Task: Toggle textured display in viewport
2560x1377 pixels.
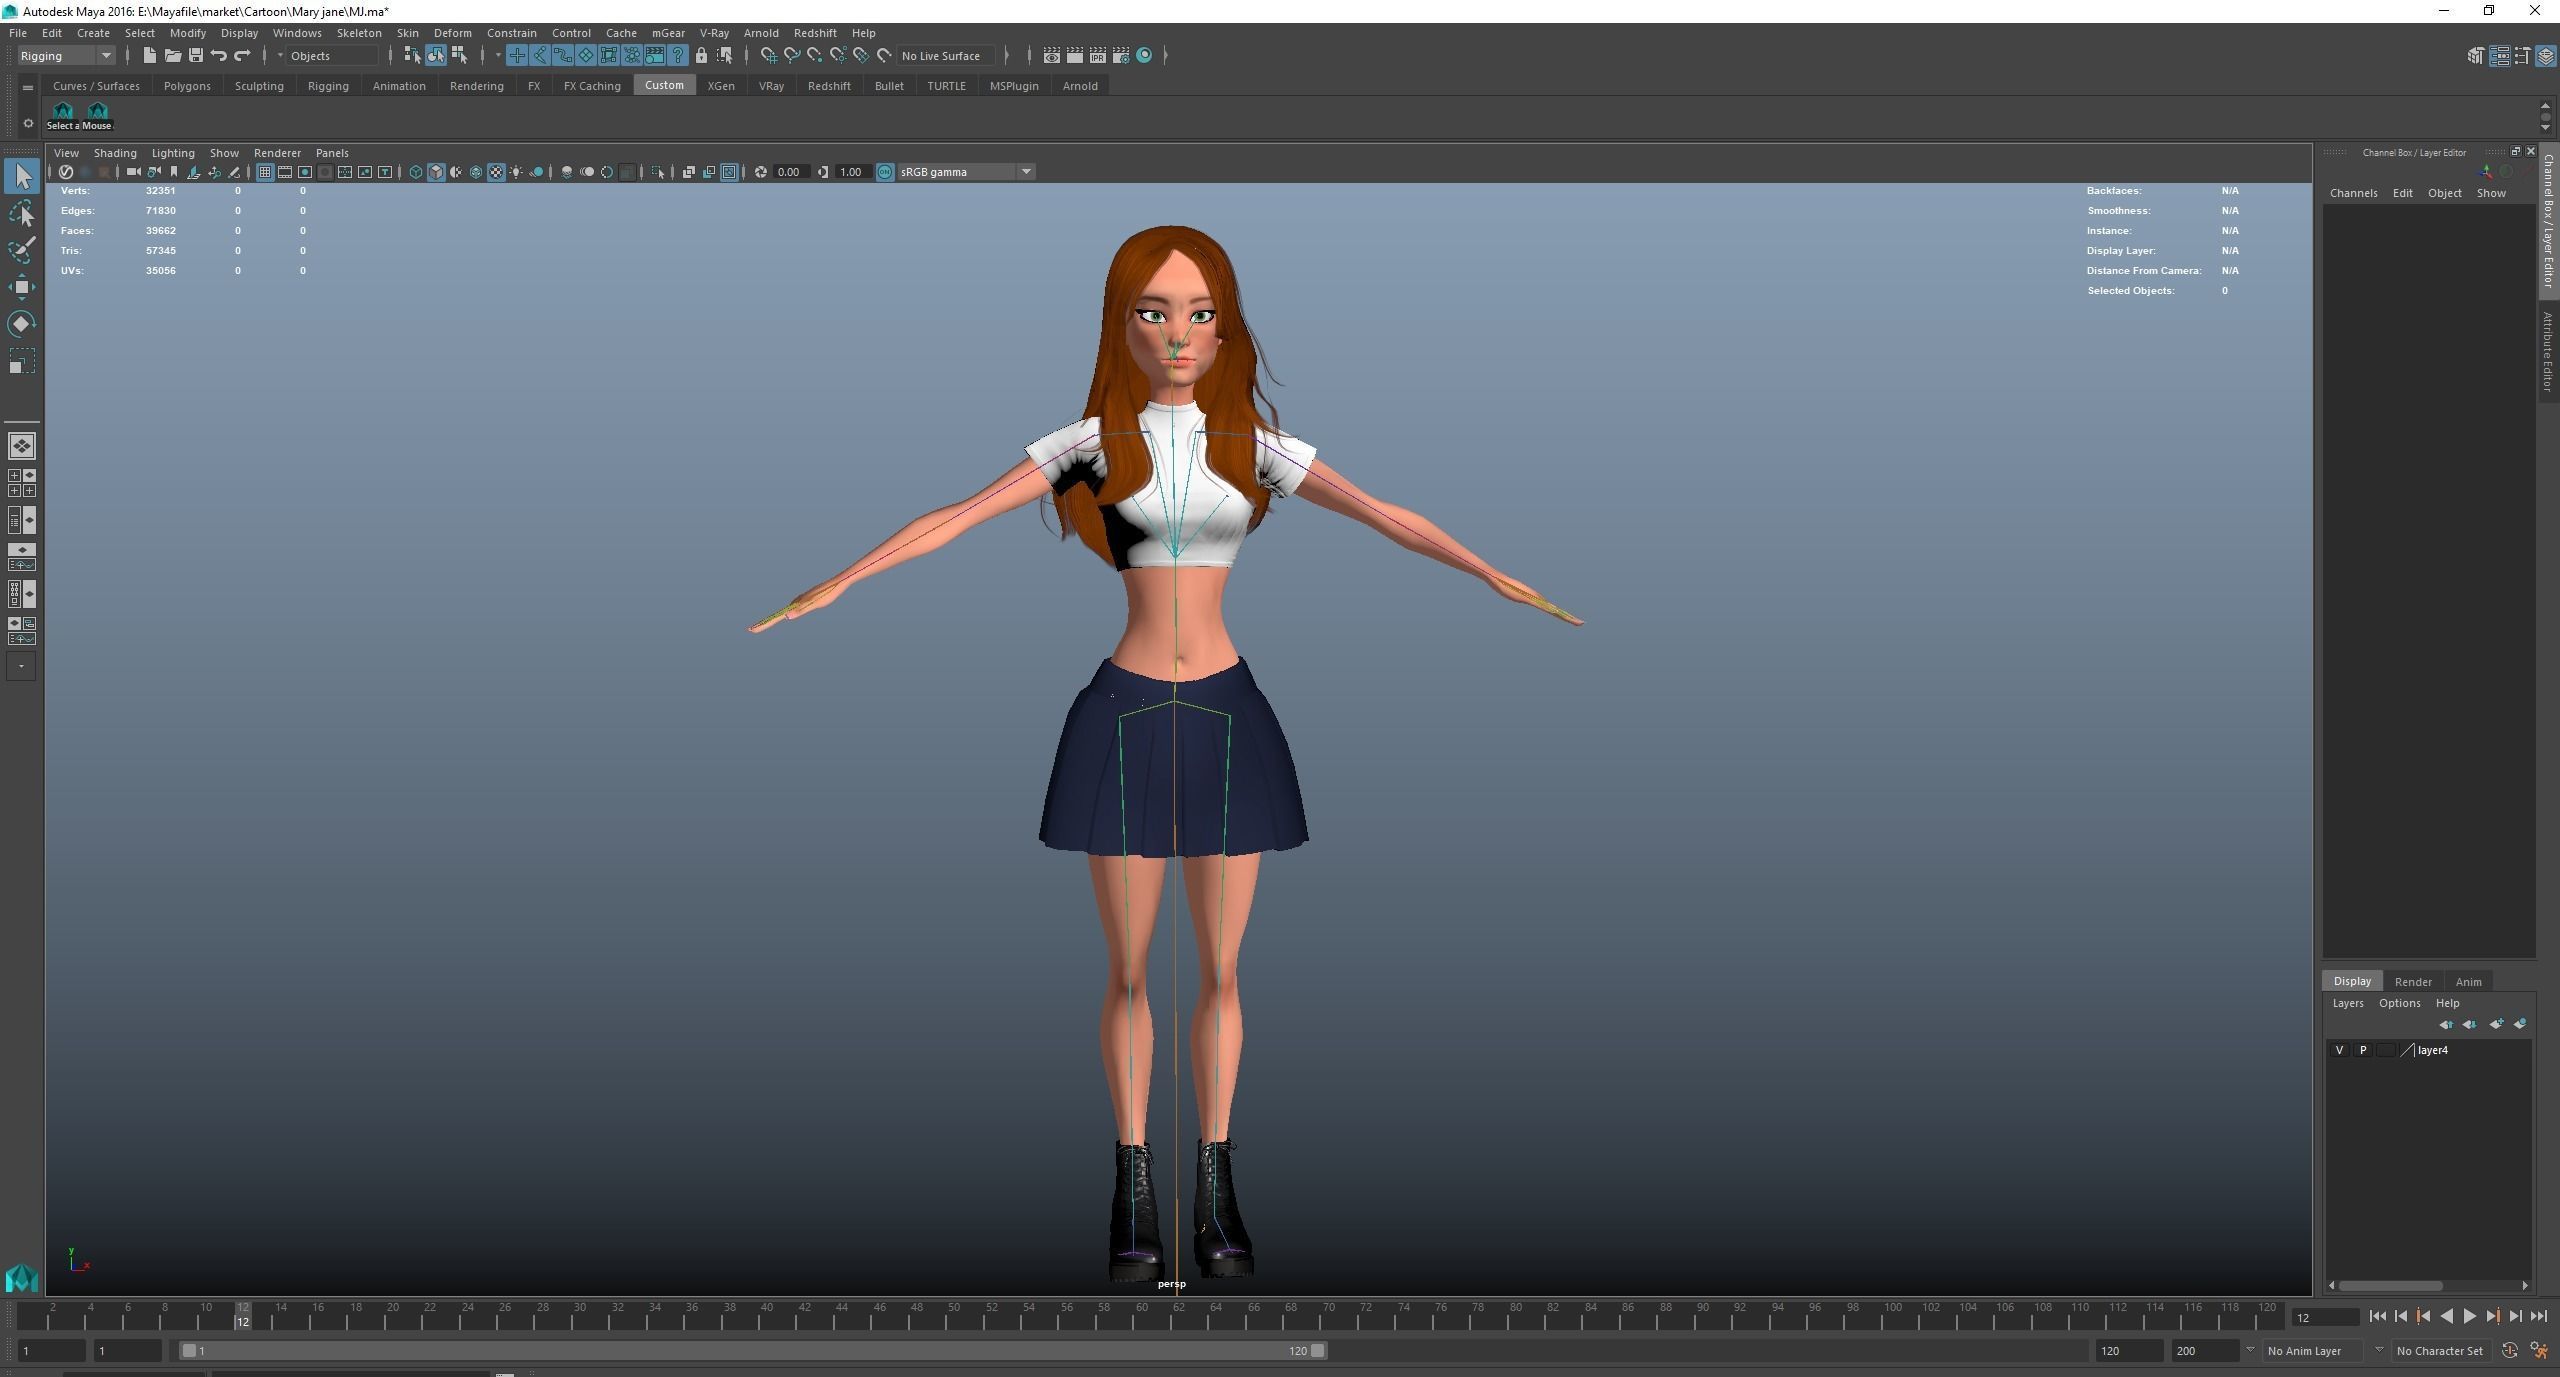Action: click(496, 172)
